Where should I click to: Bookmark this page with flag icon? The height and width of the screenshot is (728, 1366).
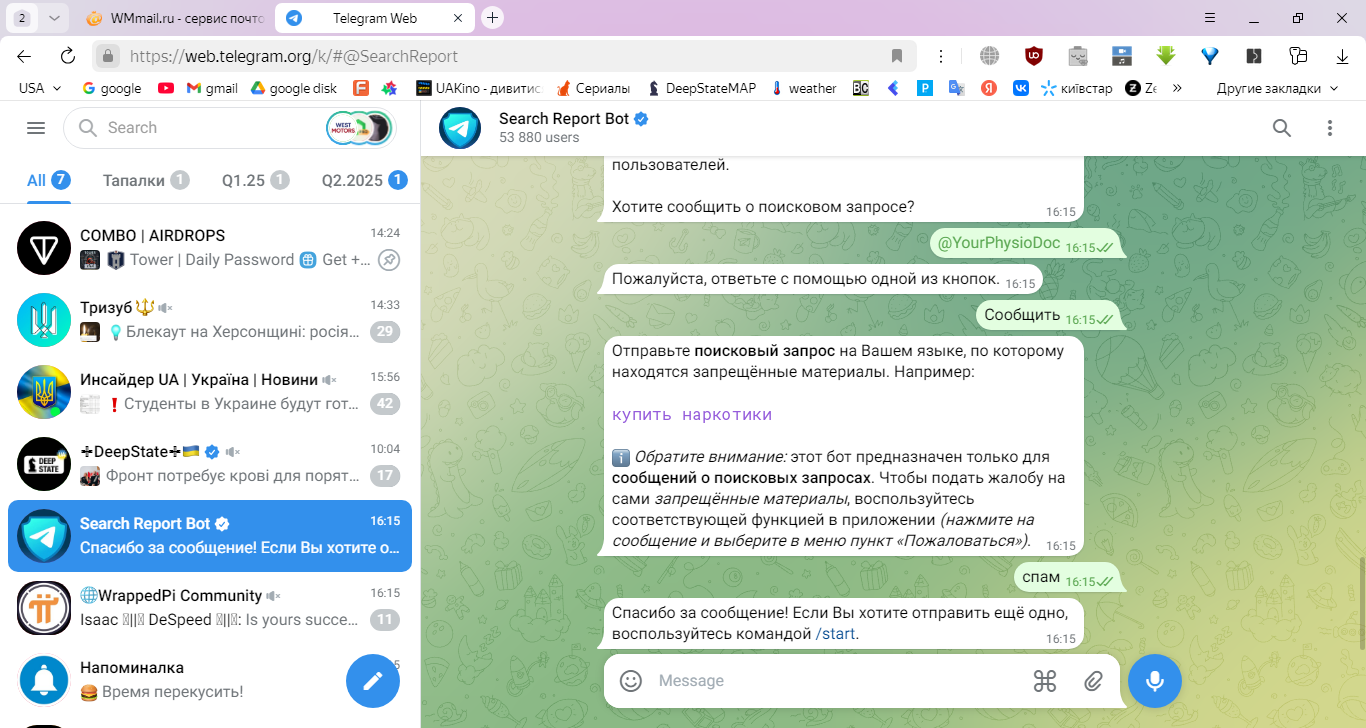pyautogui.click(x=897, y=56)
